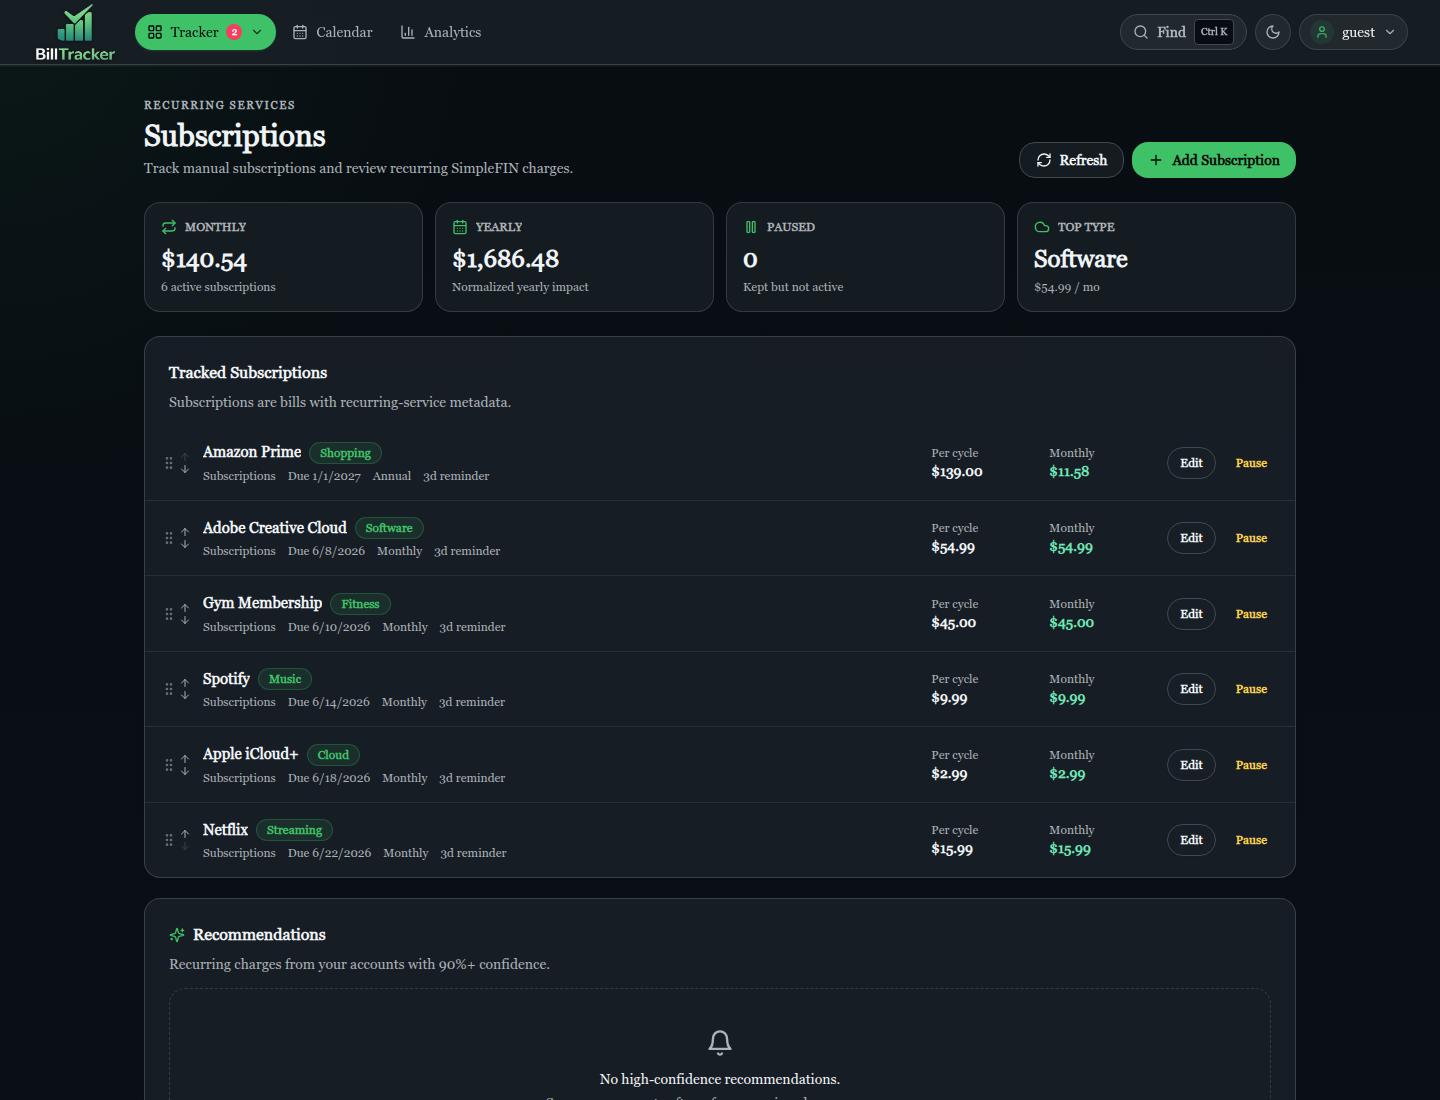Move Apple iCloud+ up with arrow
1440x1100 pixels.
pos(185,759)
